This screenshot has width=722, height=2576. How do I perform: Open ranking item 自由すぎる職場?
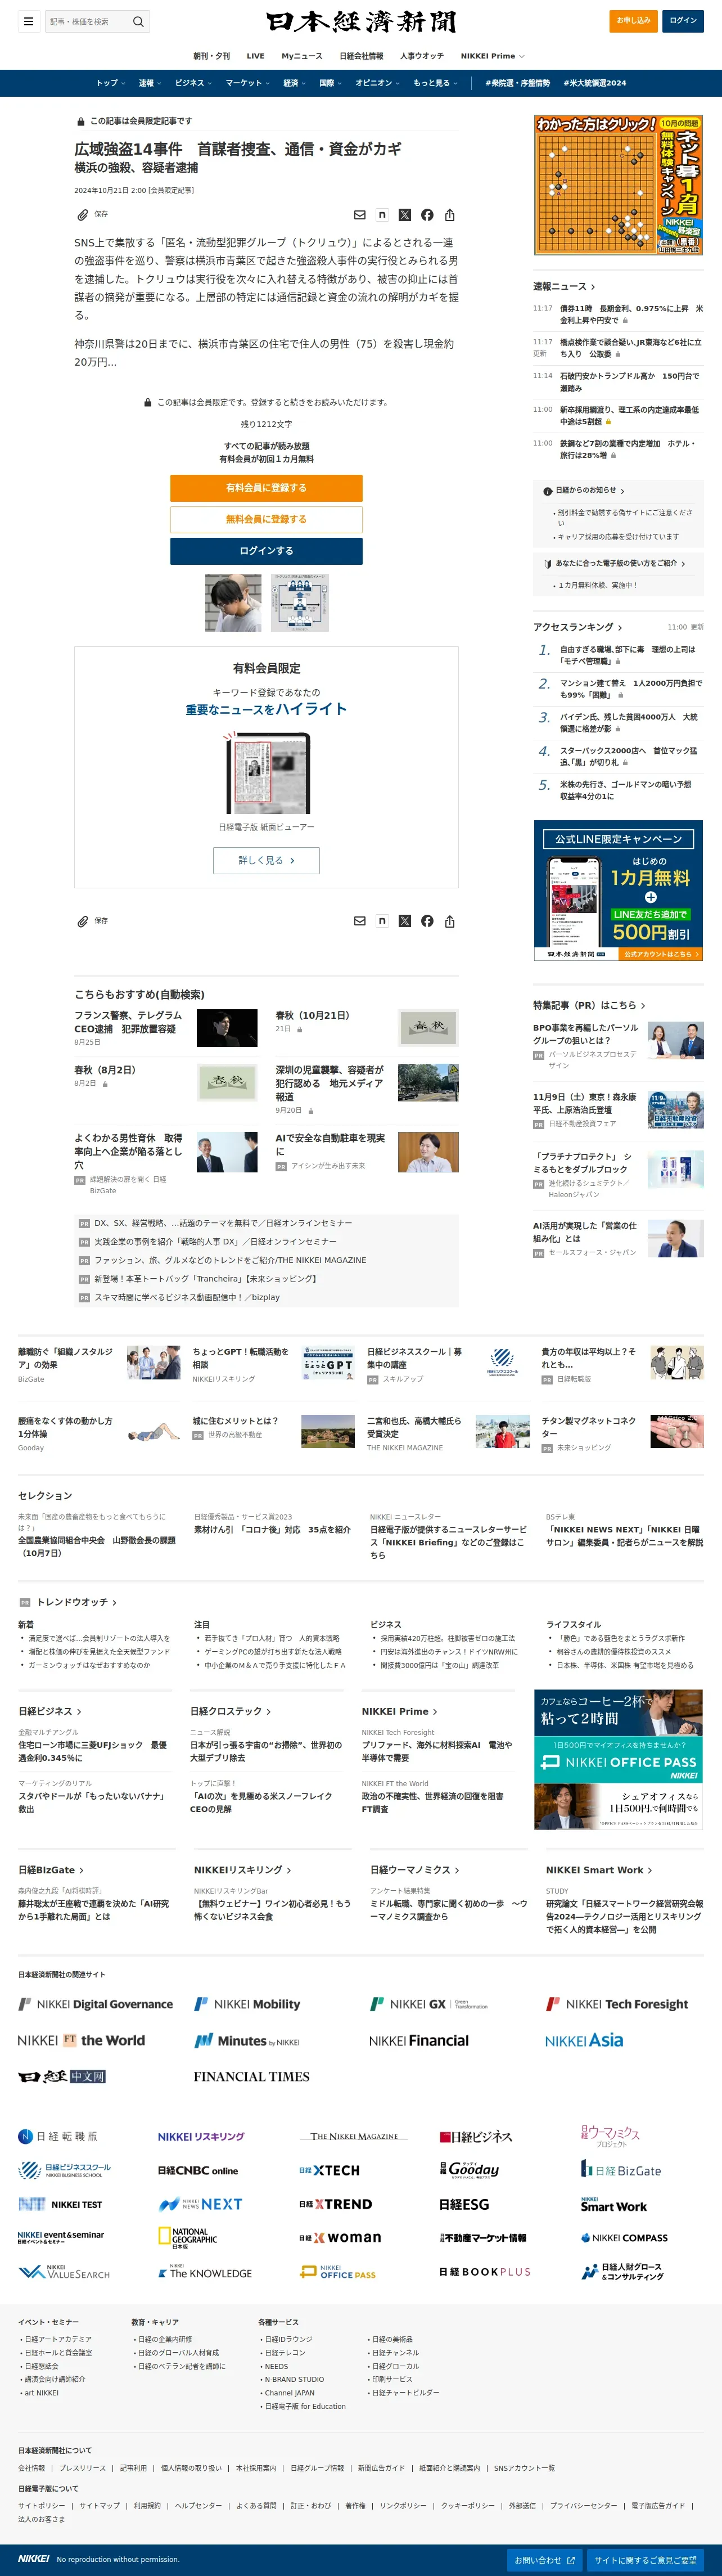coord(627,655)
